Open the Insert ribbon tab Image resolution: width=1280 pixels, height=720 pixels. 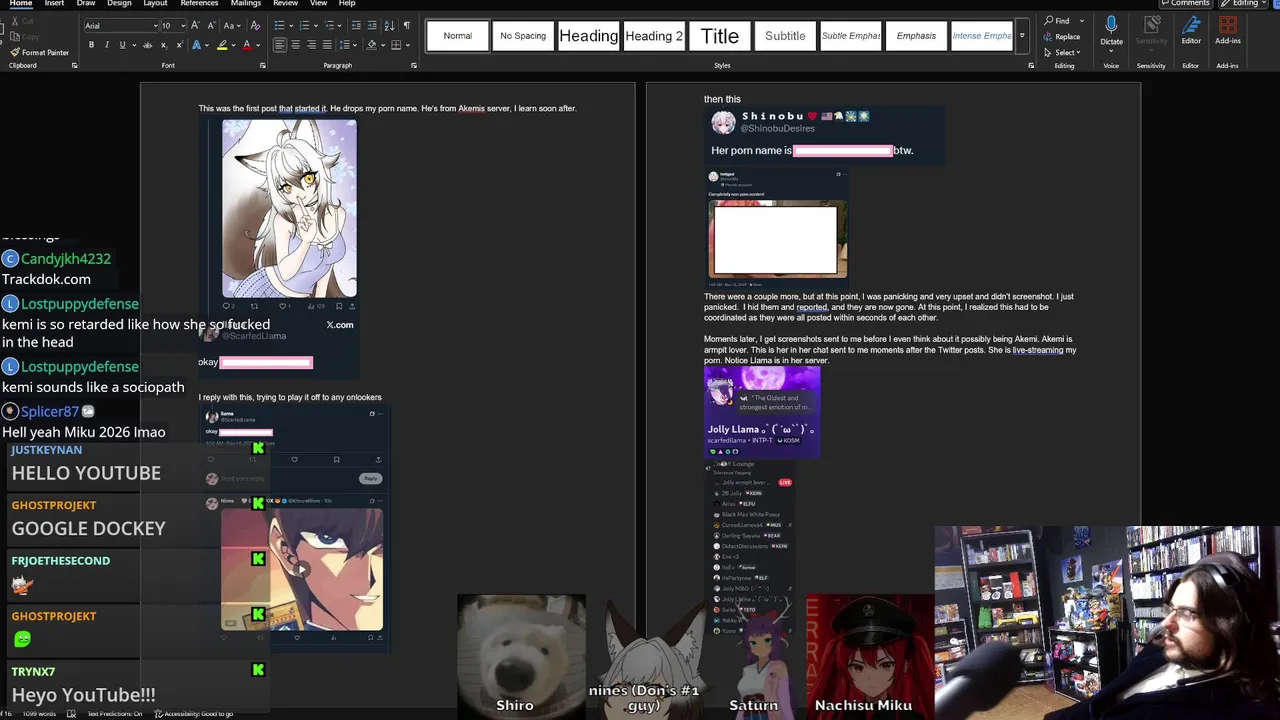(54, 3)
